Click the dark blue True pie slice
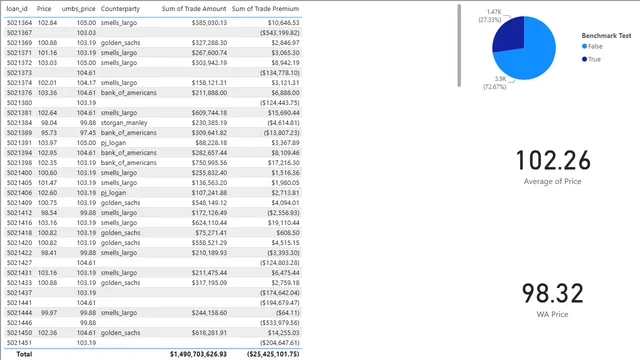This screenshot has height=360, width=640. [511, 35]
